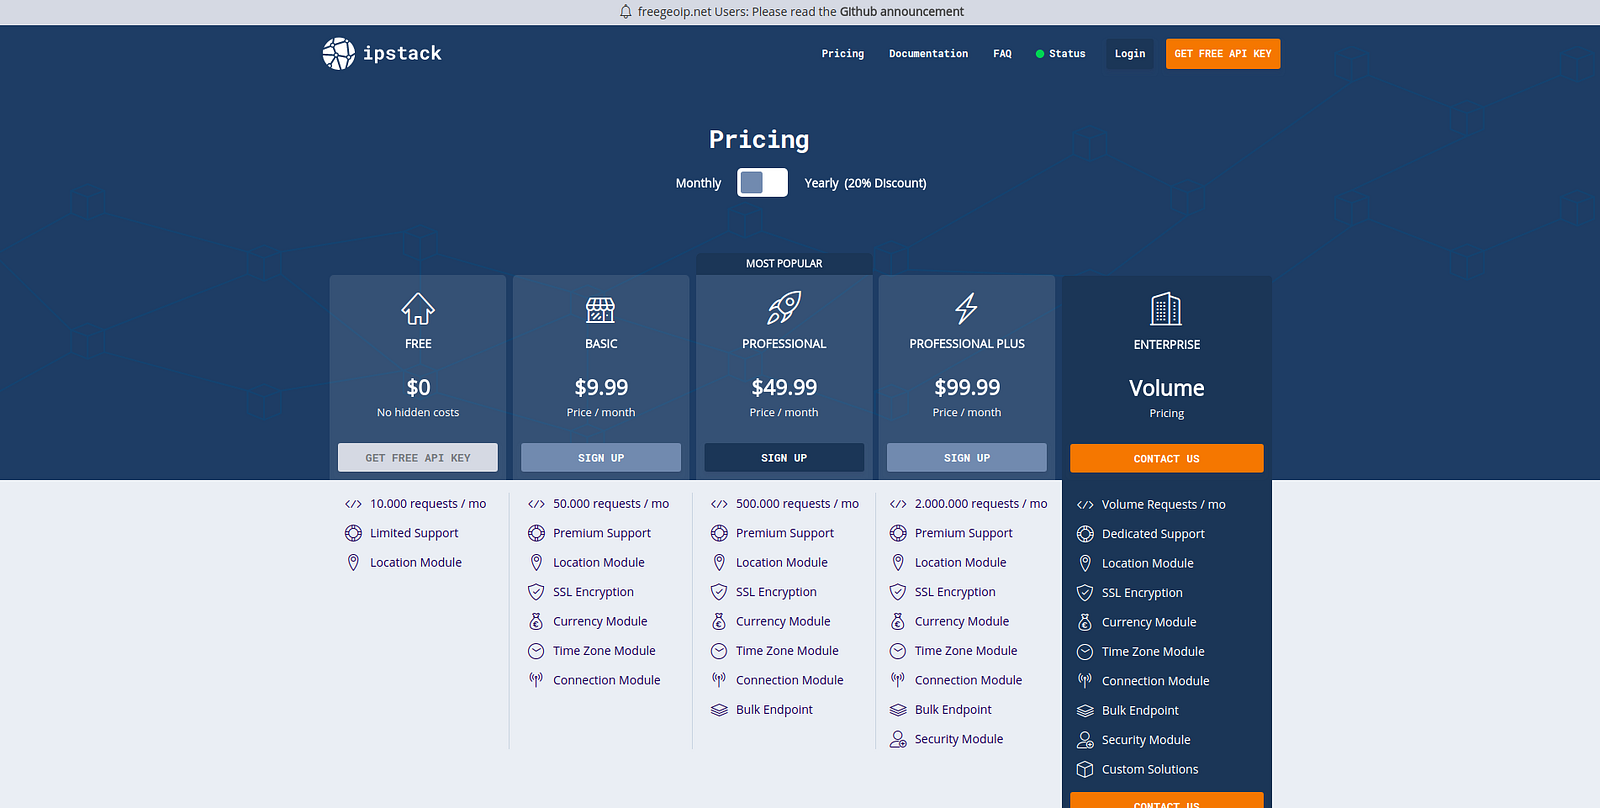Click the $0 price text
This screenshot has height=808, width=1600.
point(418,387)
